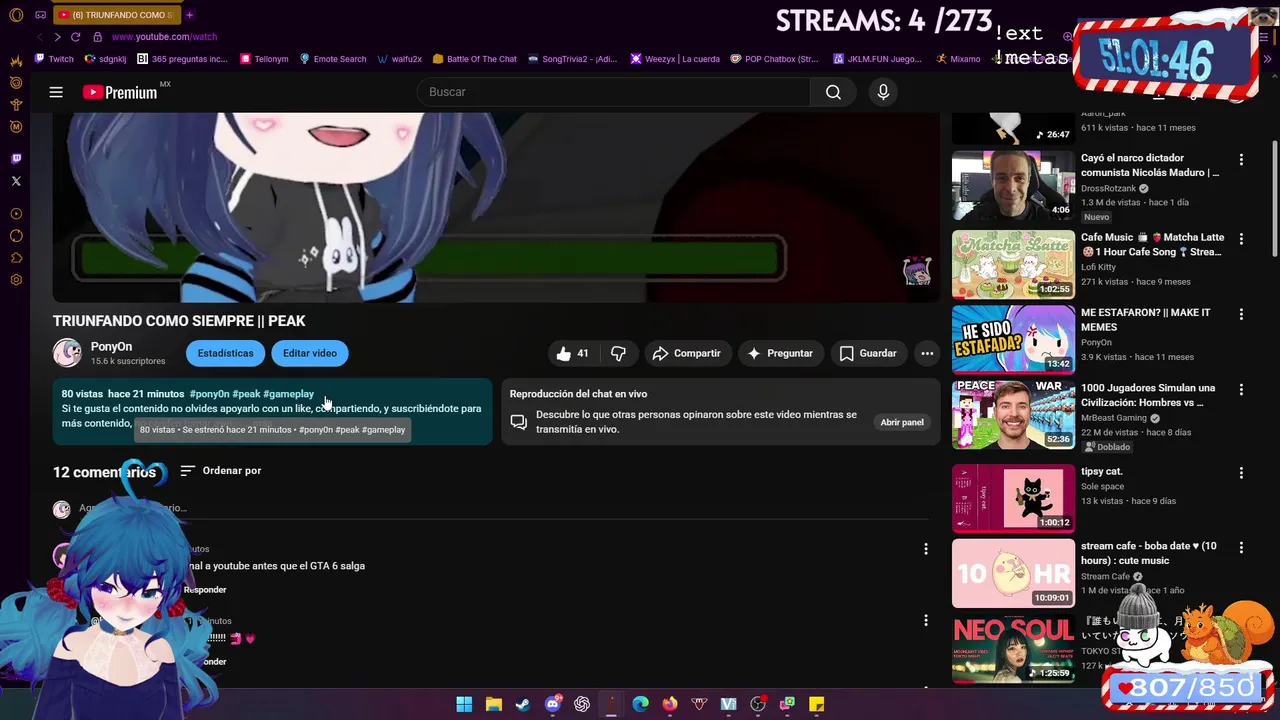Open the Twitch icon in browser sidebar
Viewport: 1280px width, 720px height.
[x=16, y=159]
